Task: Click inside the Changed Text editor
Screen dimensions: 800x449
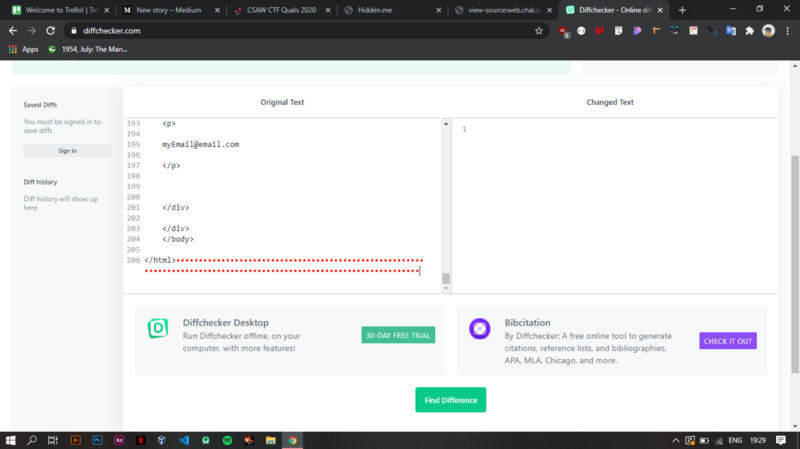Action: tap(615, 206)
